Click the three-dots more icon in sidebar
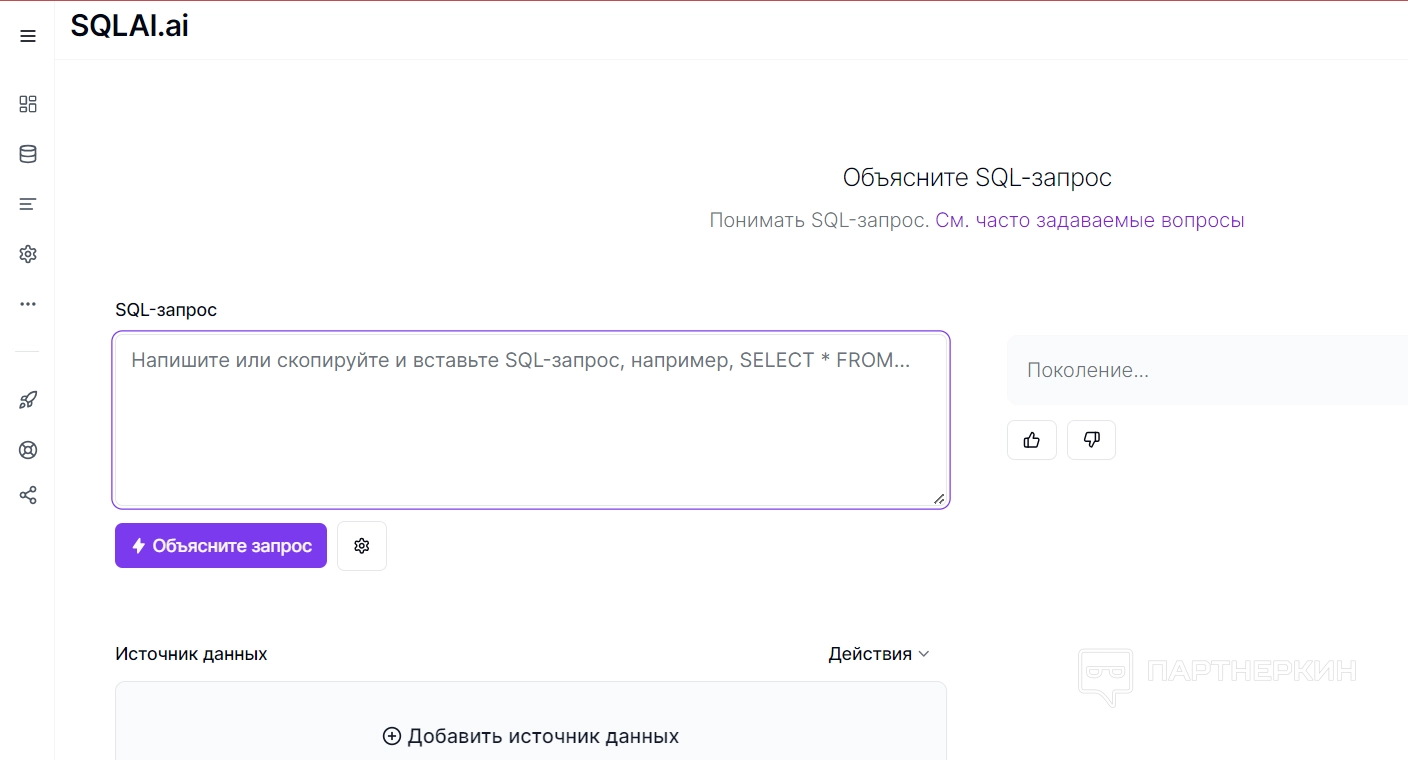1408x760 pixels. (28, 304)
